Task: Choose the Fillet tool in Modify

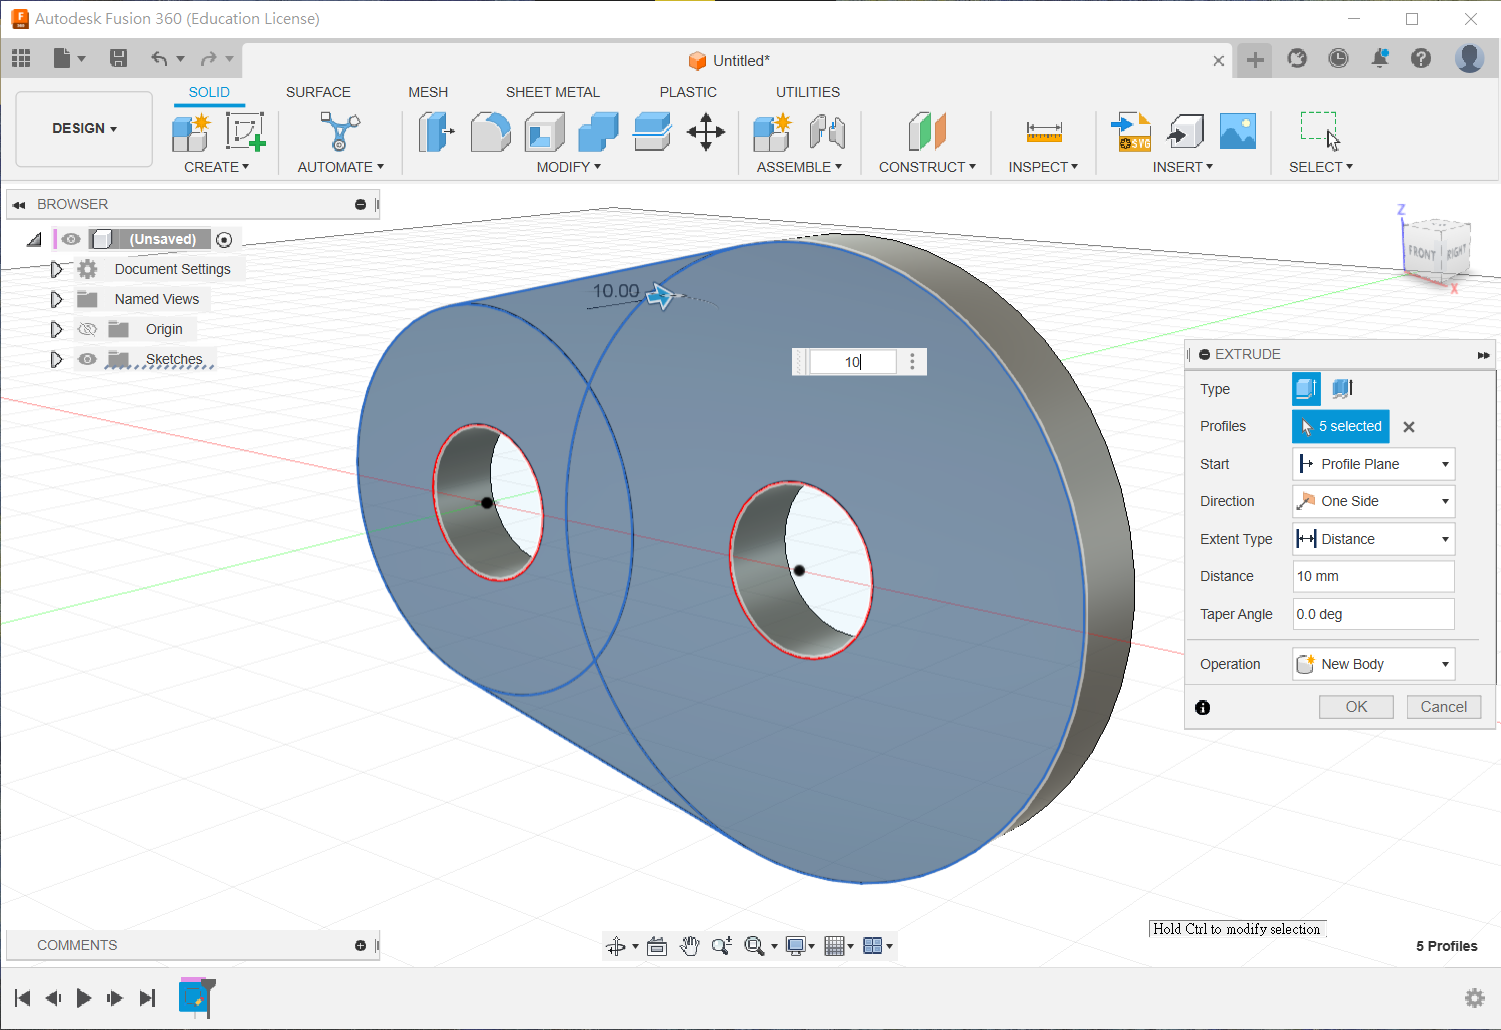Action: [490, 132]
